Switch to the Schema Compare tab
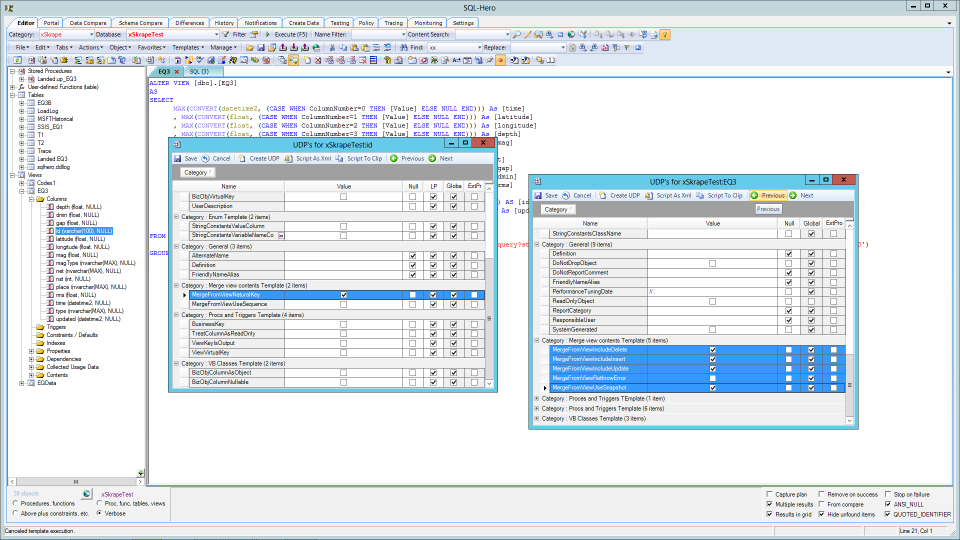 tap(140, 23)
